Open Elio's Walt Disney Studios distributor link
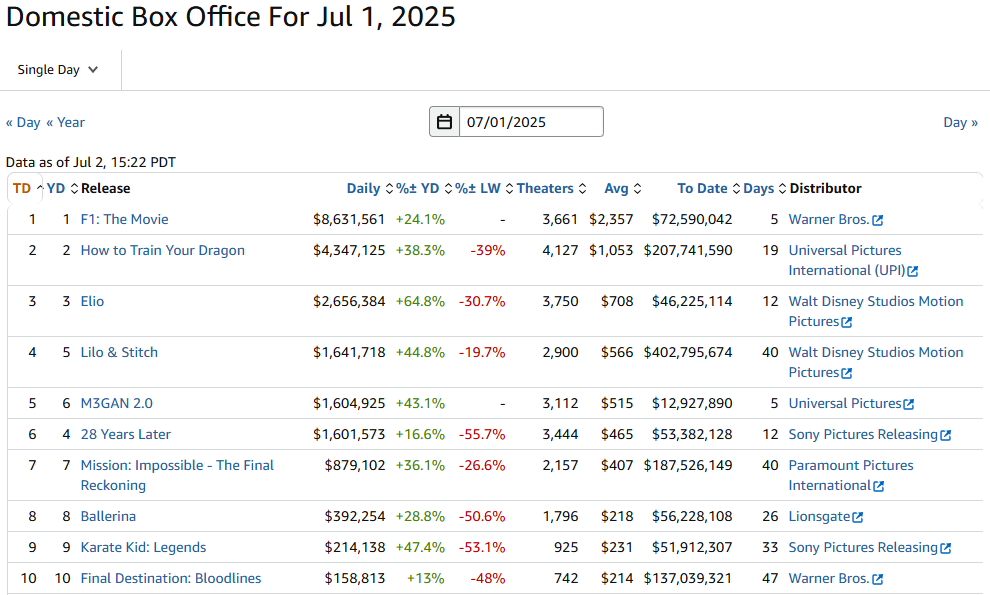Viewport: 990px width, 595px height. coord(876,311)
